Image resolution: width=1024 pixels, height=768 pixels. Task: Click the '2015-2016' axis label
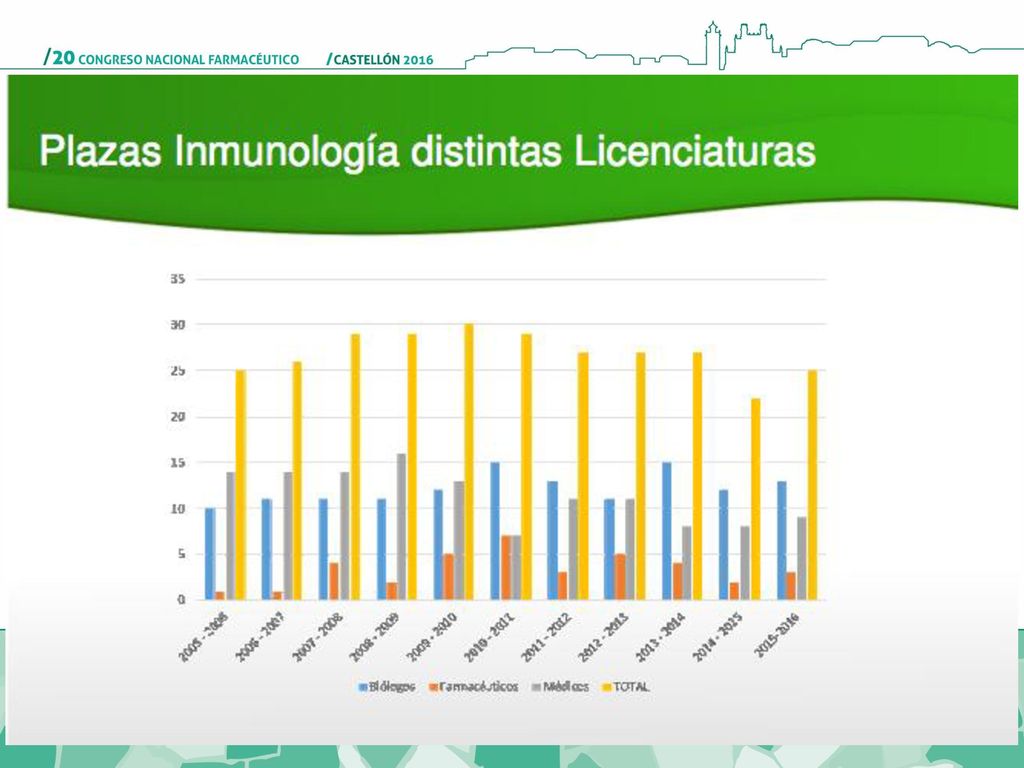(x=776, y=635)
